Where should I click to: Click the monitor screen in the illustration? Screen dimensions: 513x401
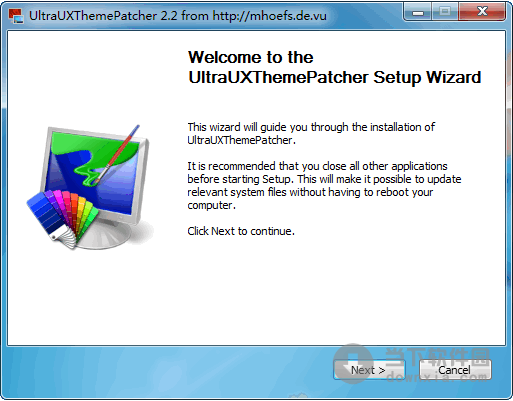click(x=92, y=172)
